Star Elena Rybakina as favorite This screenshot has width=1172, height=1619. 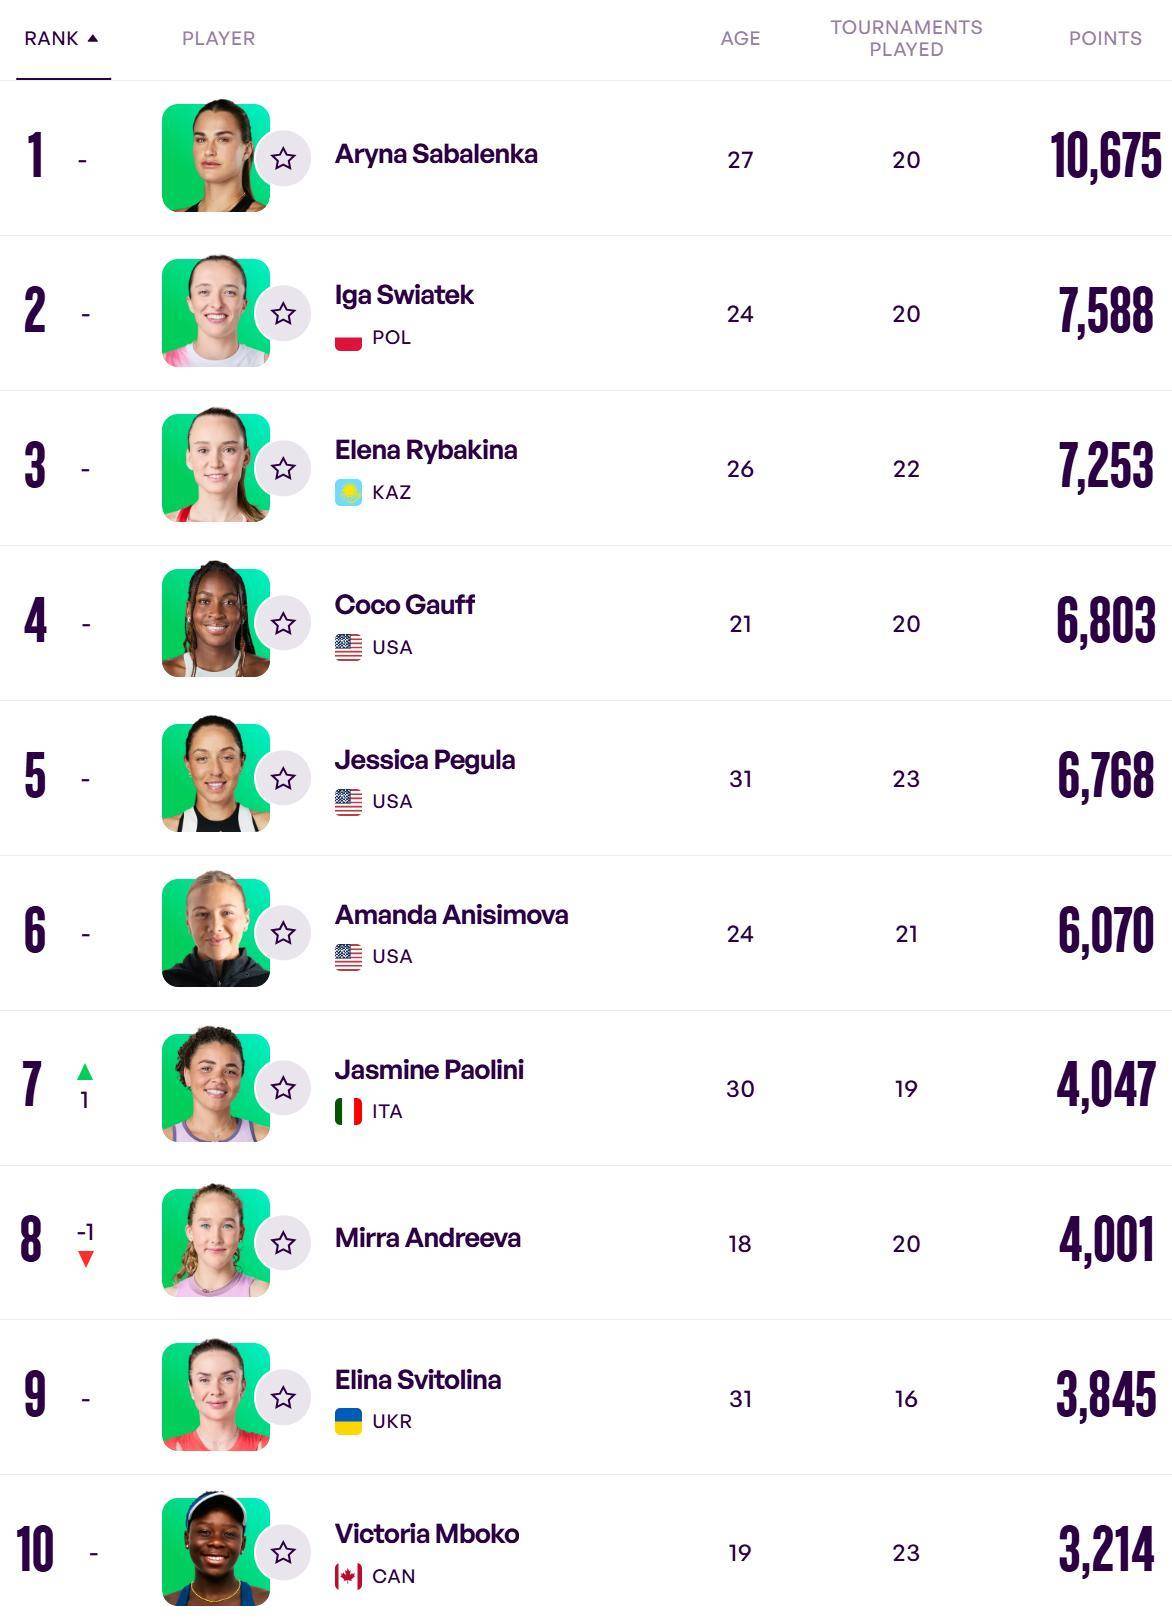tap(283, 468)
